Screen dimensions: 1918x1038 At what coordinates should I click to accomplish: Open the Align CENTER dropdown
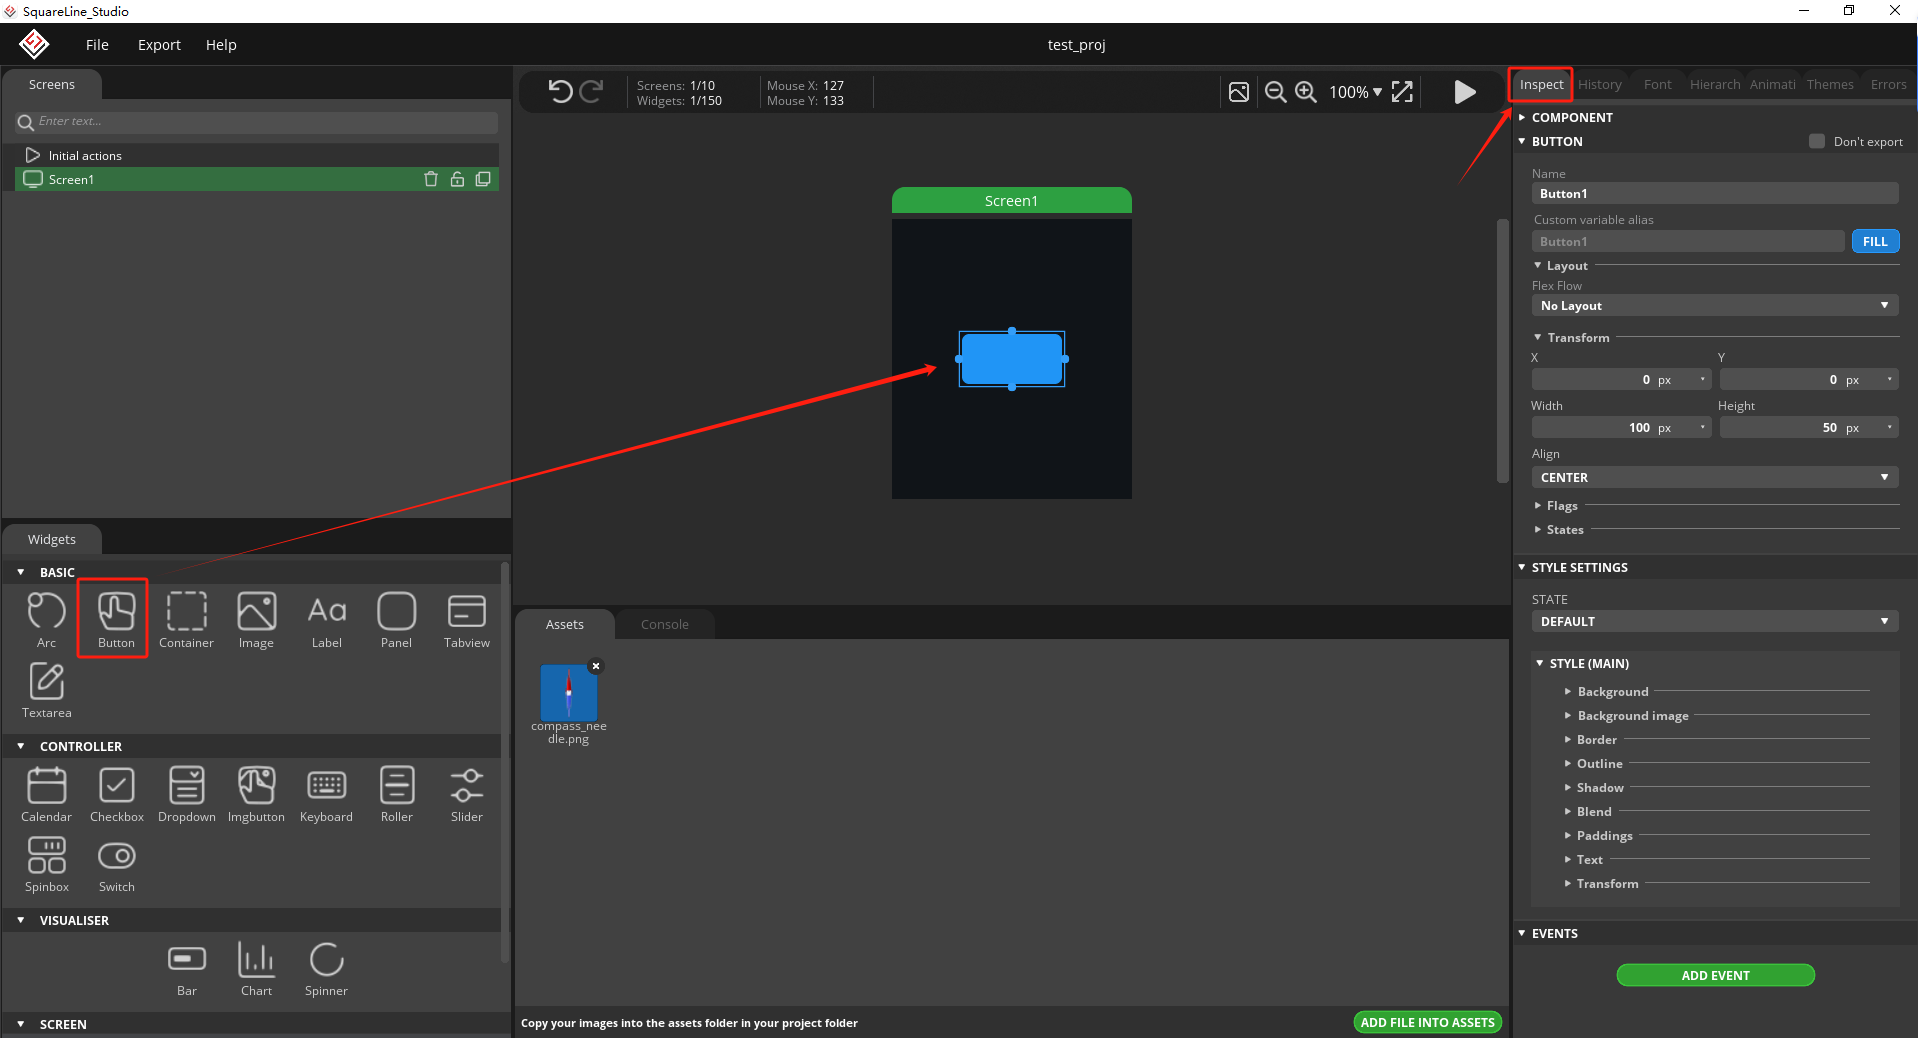pos(1714,478)
